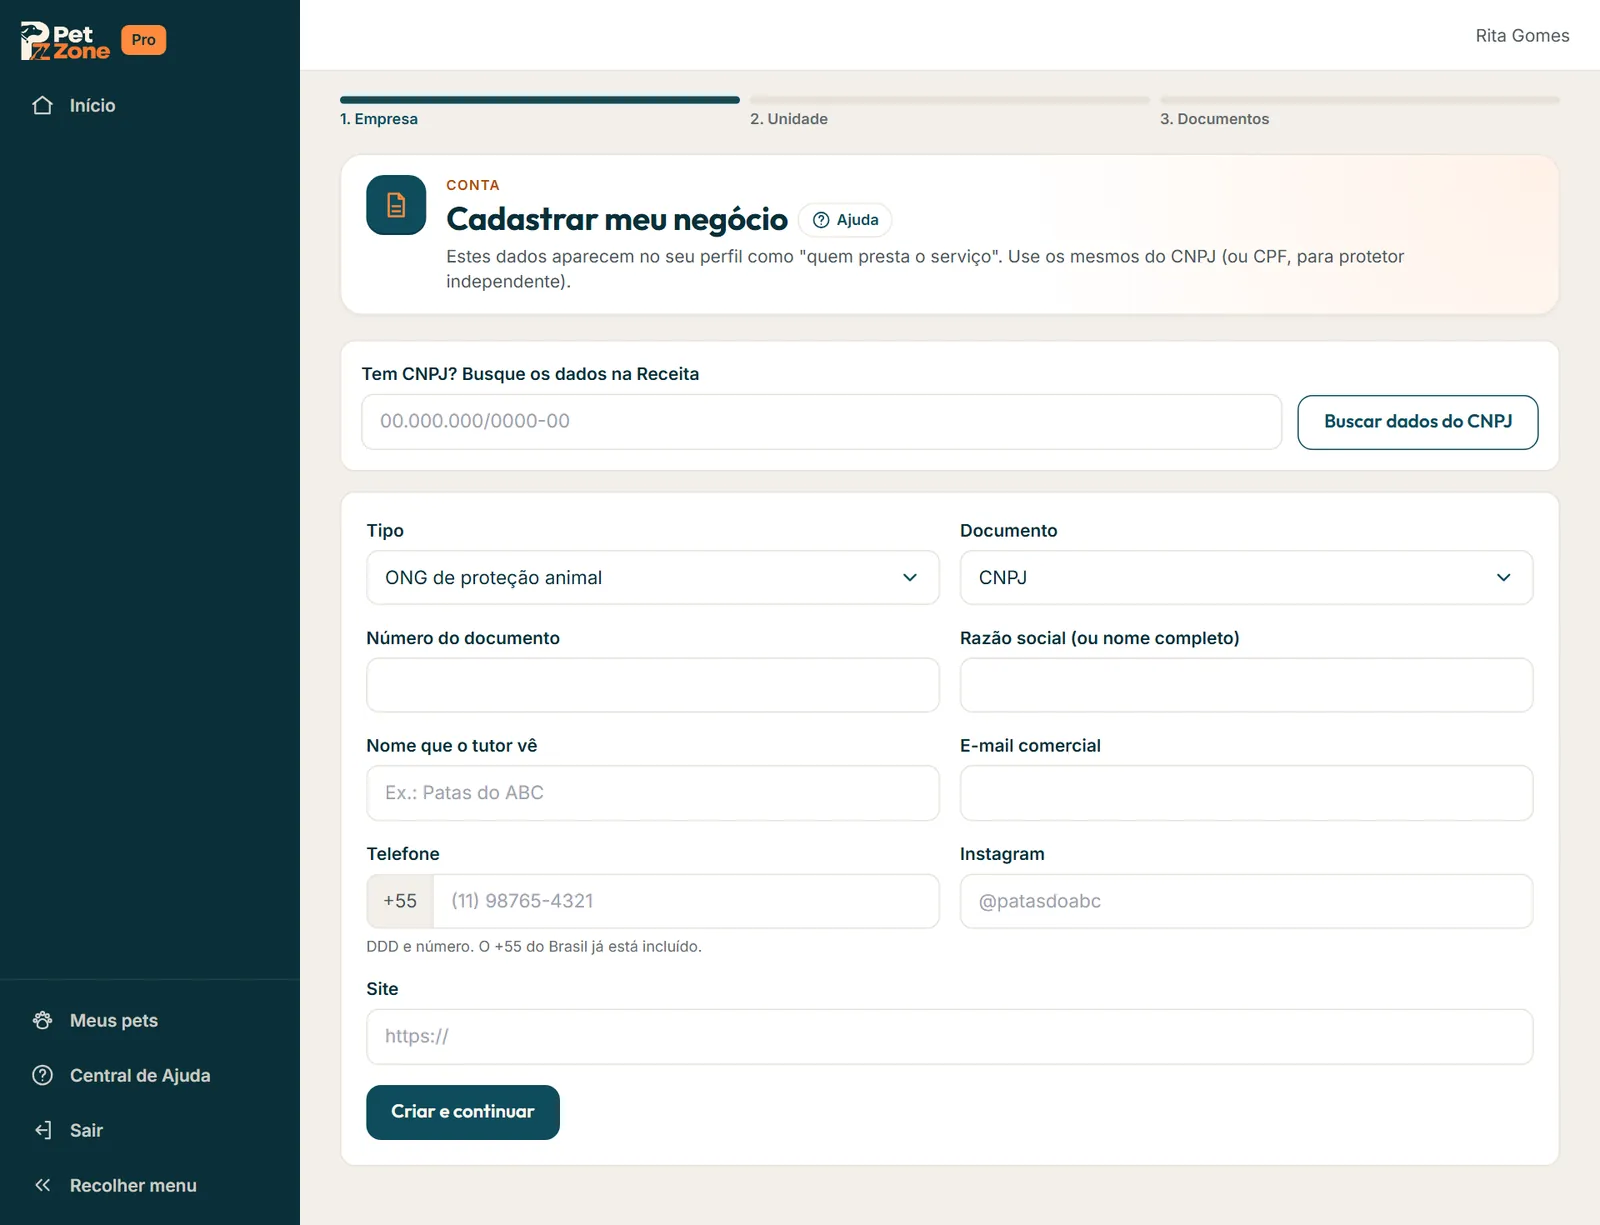Open the Ajuda help pill
1600x1225 pixels.
(x=845, y=220)
